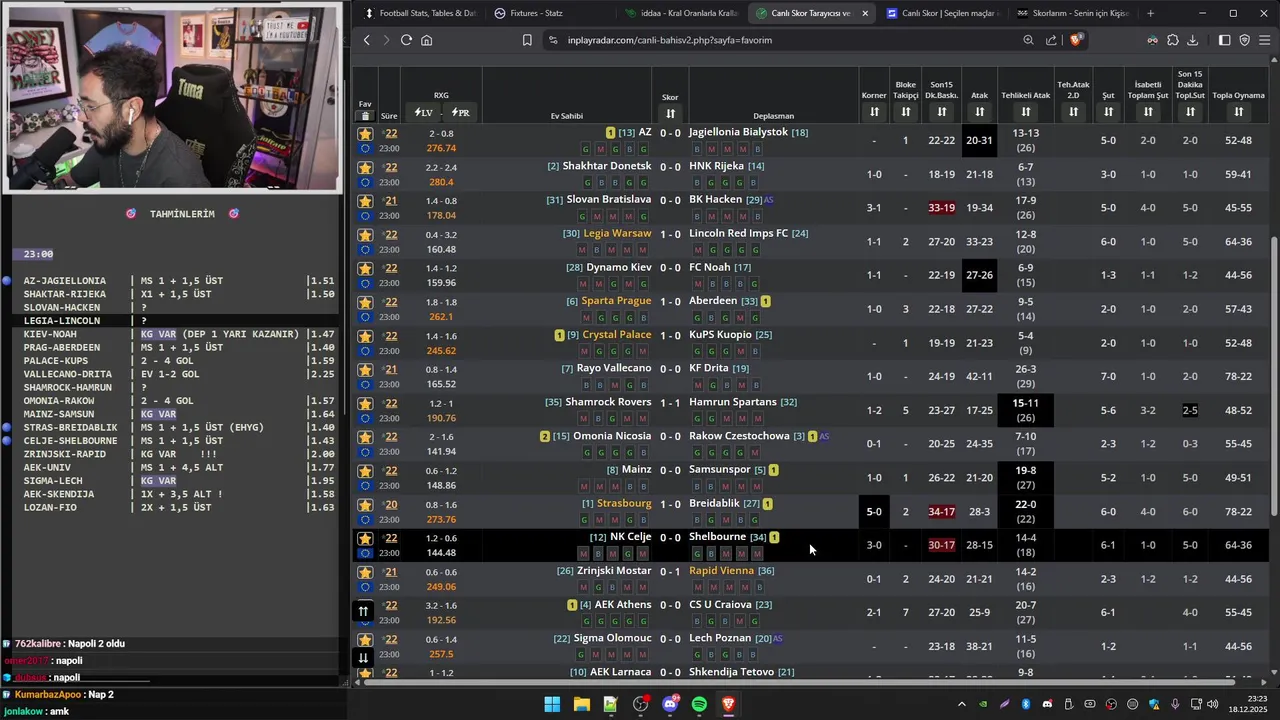Click the LV lightning RXG button
The height and width of the screenshot is (720, 1280).
click(x=423, y=113)
